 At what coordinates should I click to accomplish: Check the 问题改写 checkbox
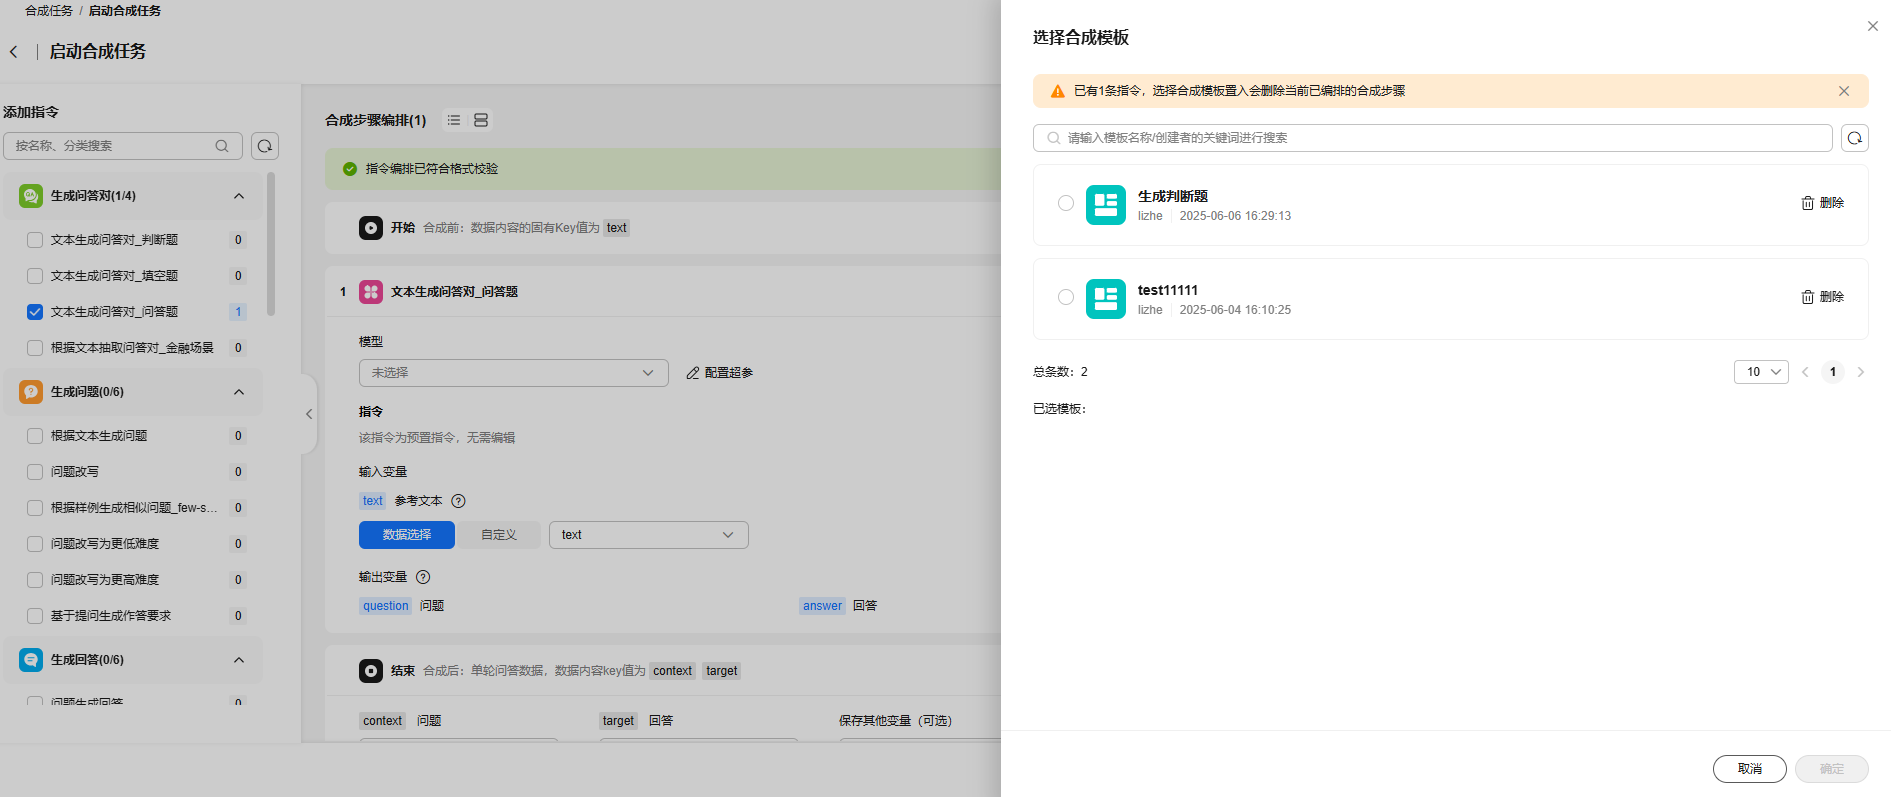click(35, 472)
